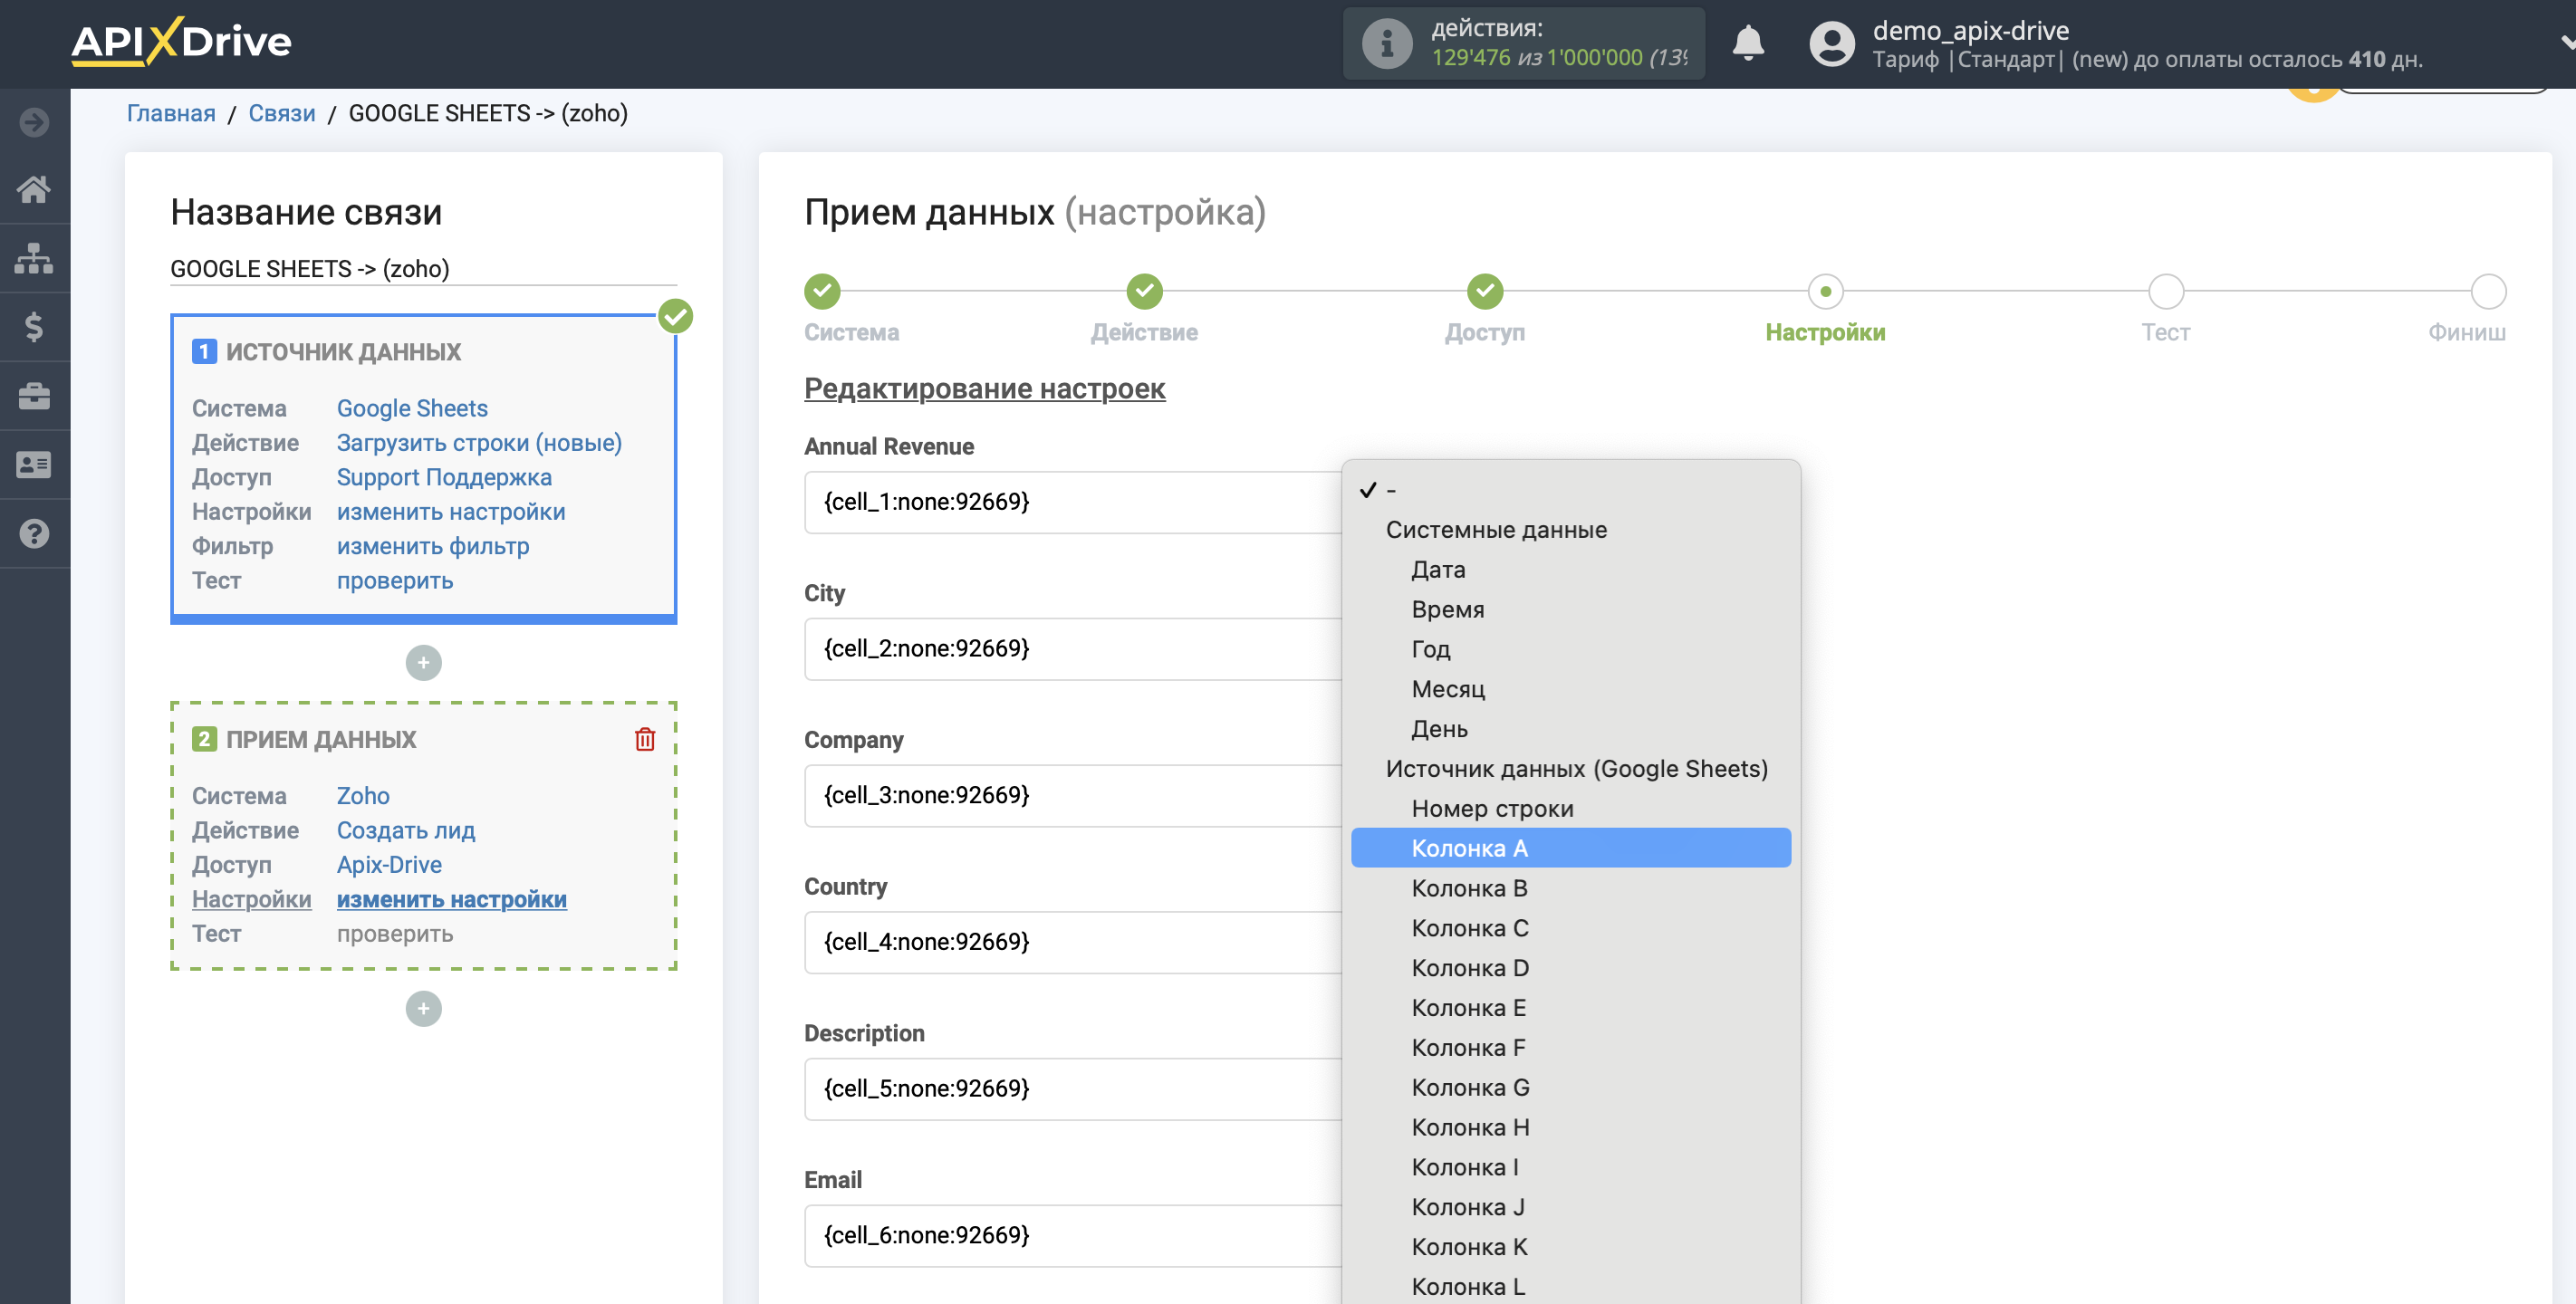Select the Финиш step circle
2576x1304 pixels.
2488,291
